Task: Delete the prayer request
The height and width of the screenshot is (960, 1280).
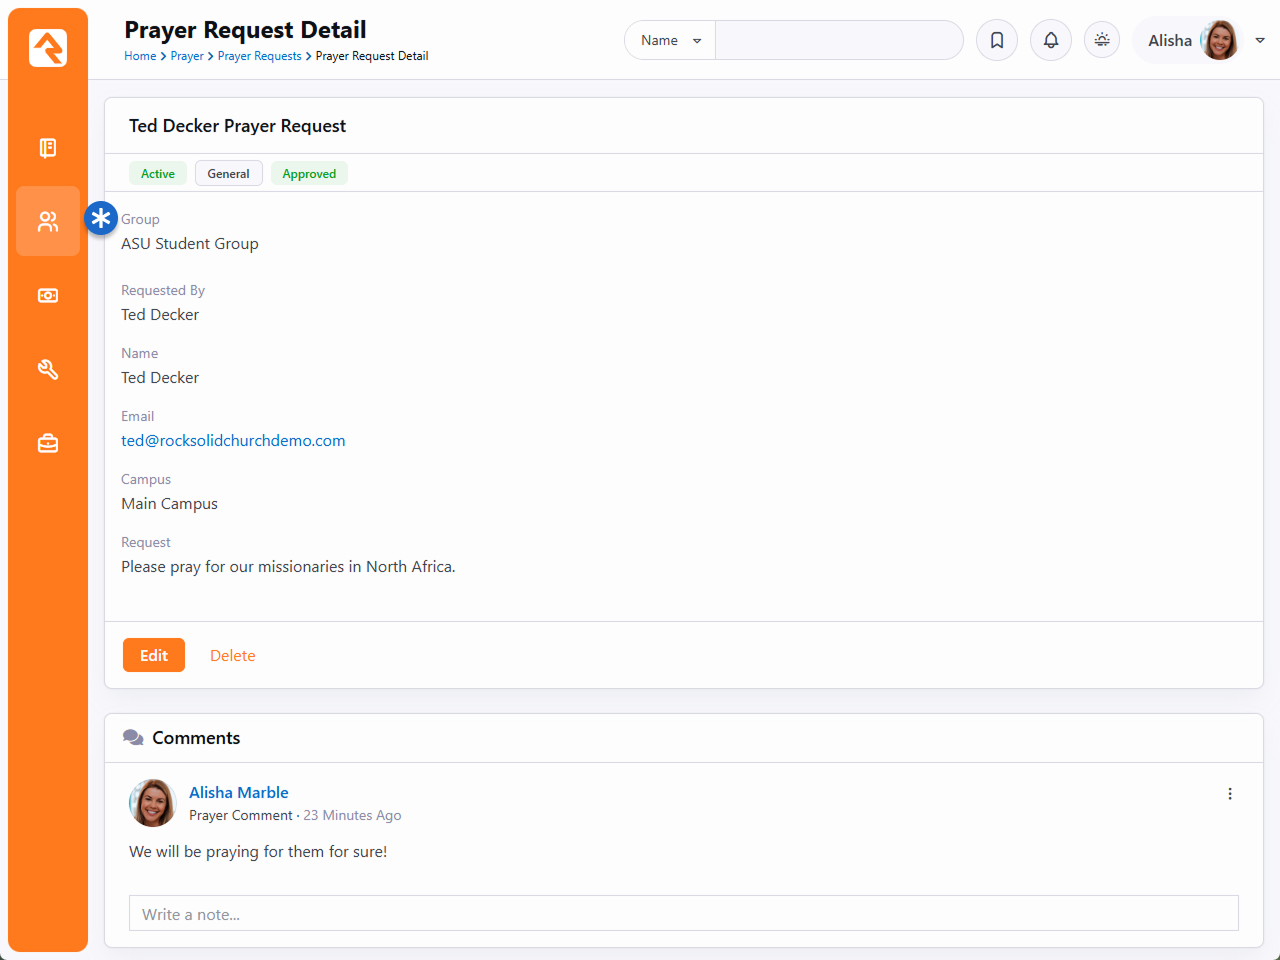Action: click(233, 656)
